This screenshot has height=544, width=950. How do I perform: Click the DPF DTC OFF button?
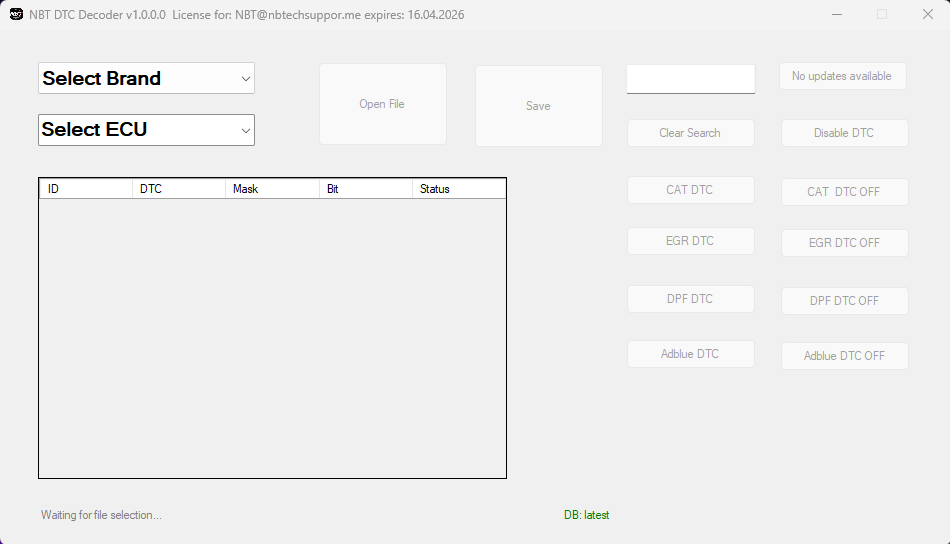[845, 301]
